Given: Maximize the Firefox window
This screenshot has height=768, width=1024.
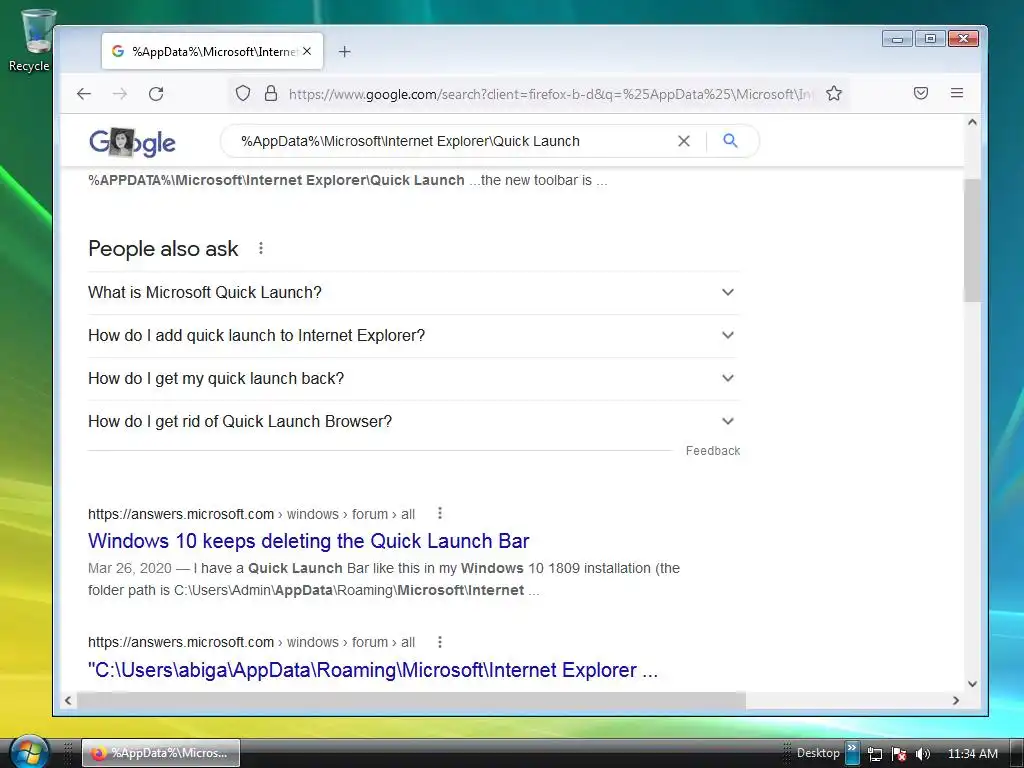Looking at the screenshot, I should pyautogui.click(x=930, y=39).
